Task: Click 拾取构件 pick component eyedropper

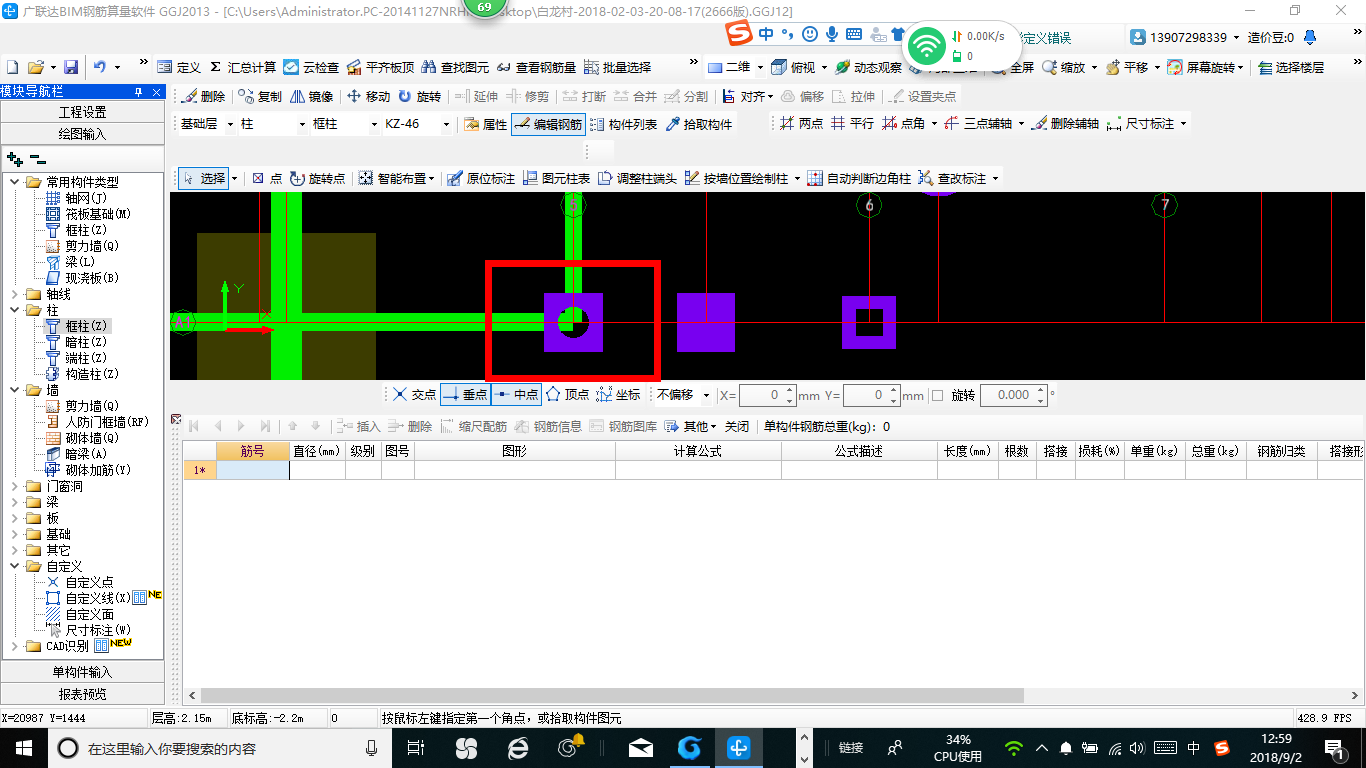Action: [698, 124]
